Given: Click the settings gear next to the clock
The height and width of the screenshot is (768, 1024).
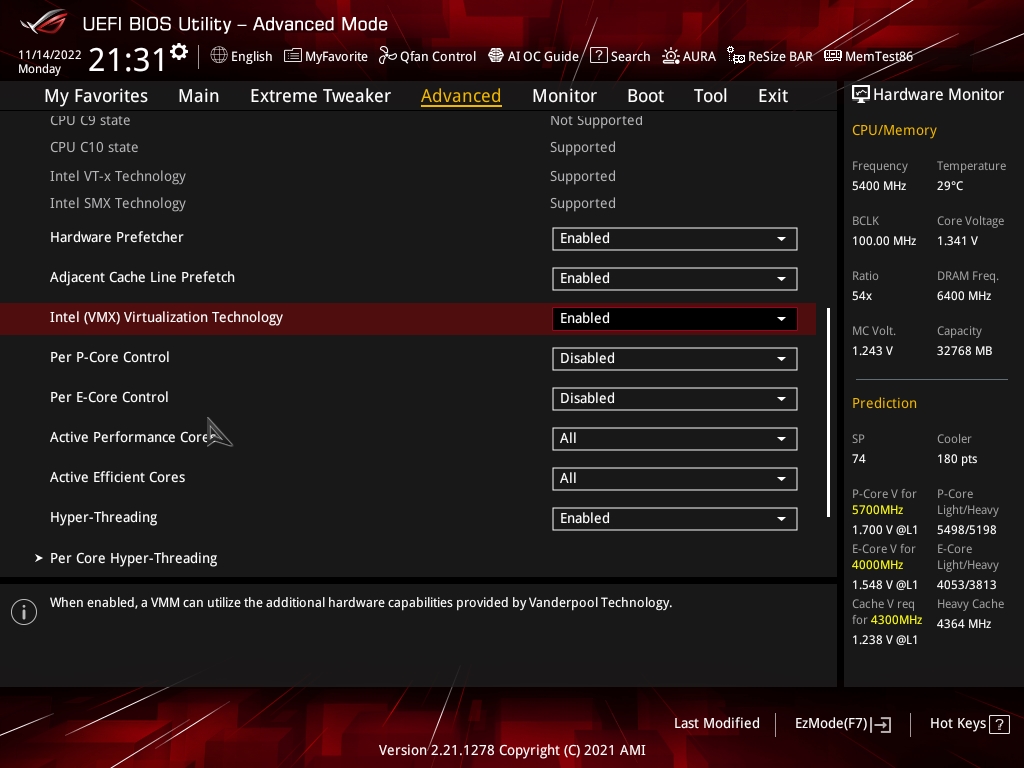Looking at the screenshot, I should pyautogui.click(x=179, y=52).
